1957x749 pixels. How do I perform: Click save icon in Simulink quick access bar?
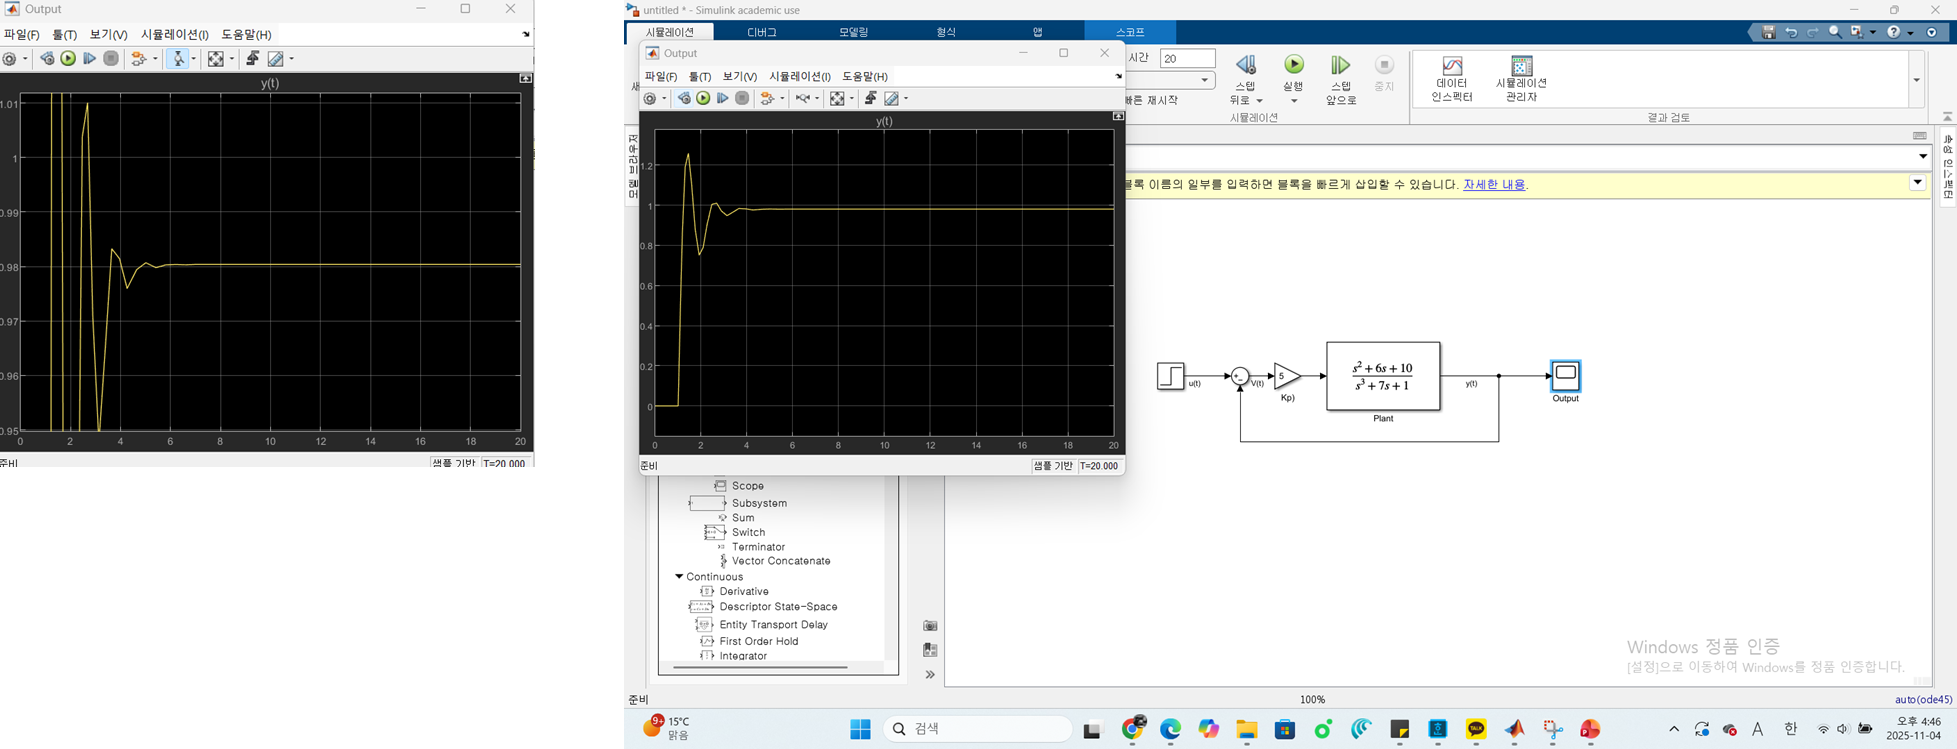(x=1768, y=32)
